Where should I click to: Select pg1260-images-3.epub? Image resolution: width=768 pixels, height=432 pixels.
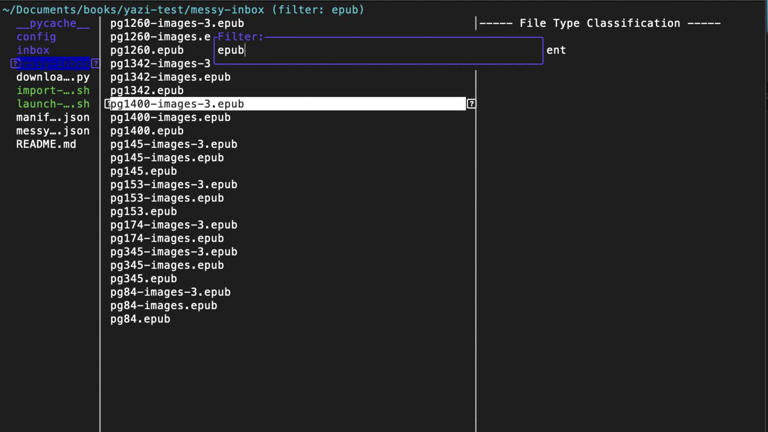tap(177, 23)
